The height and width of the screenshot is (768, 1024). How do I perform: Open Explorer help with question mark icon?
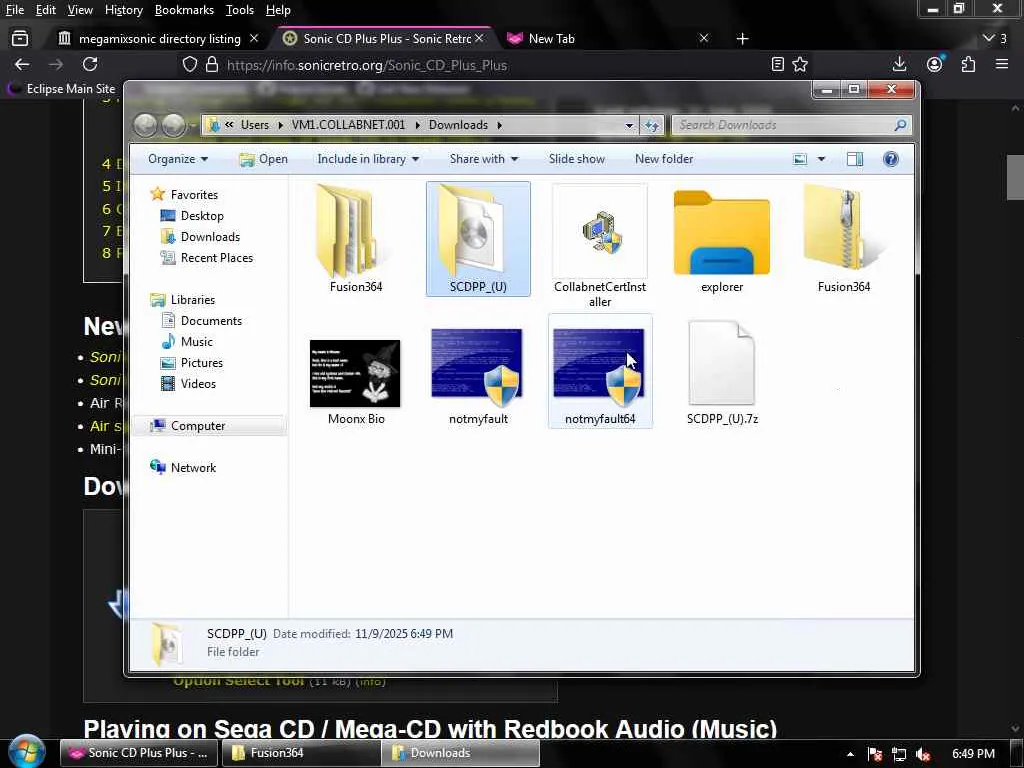pos(891,159)
